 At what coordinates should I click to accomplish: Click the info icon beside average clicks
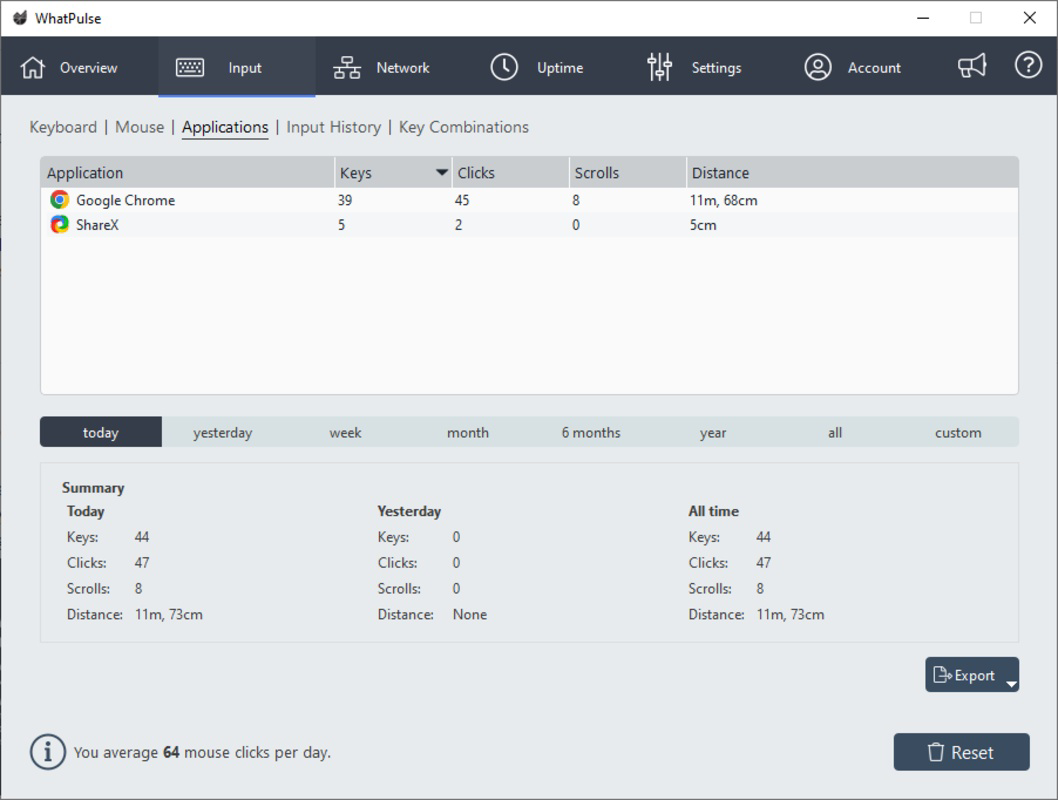click(47, 751)
